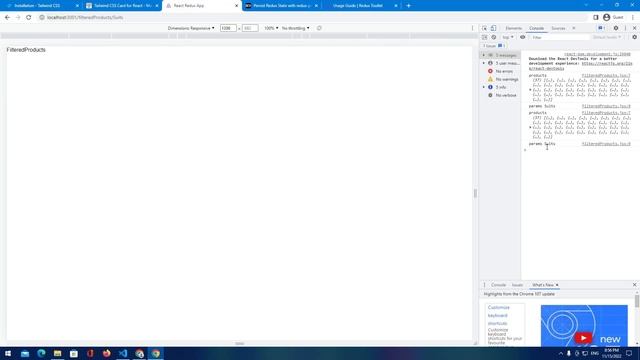This screenshot has height=360, width=640.
Task: Create a live expression with the eye icon
Action: coord(522,37)
